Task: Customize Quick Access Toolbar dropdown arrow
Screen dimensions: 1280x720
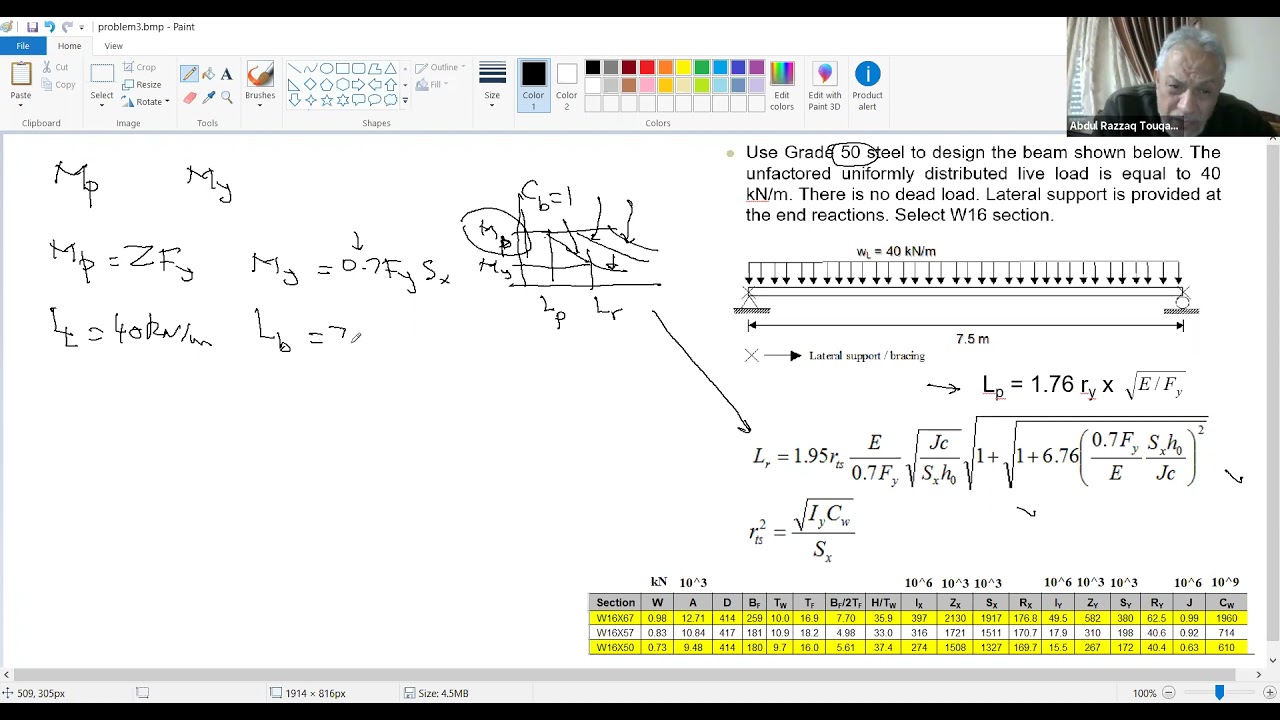Action: pos(84,27)
